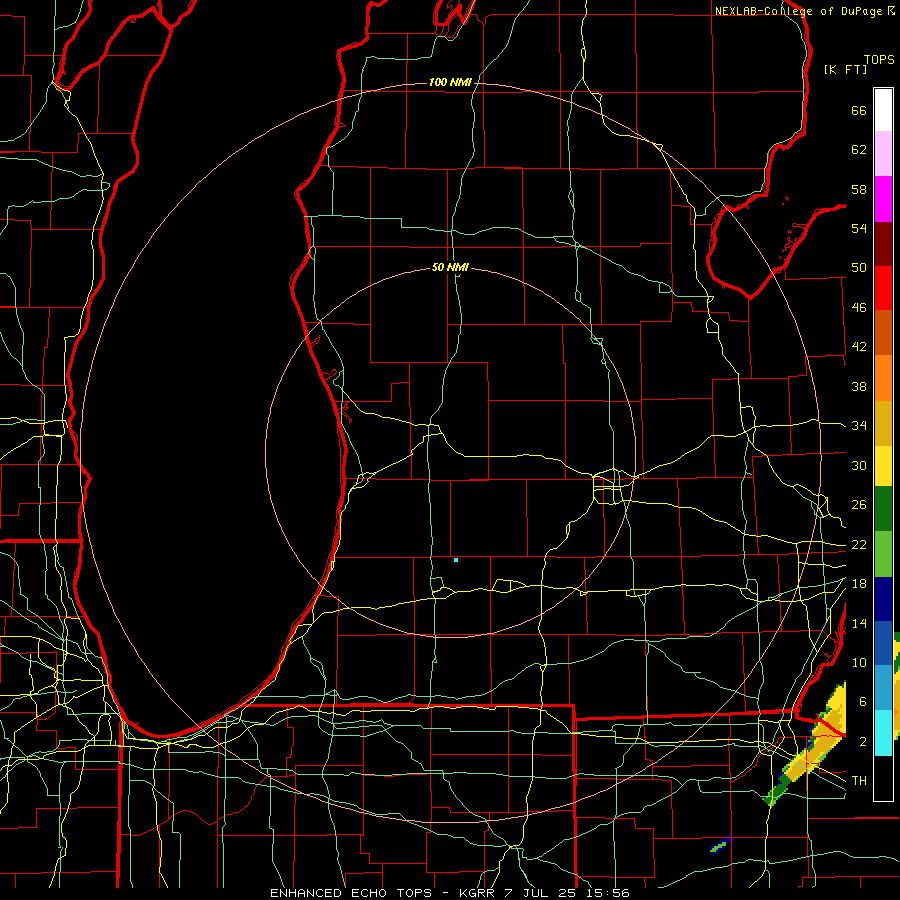Click the bright yellow legend swatch
Screen dimensions: 900x900
pyautogui.click(x=883, y=465)
